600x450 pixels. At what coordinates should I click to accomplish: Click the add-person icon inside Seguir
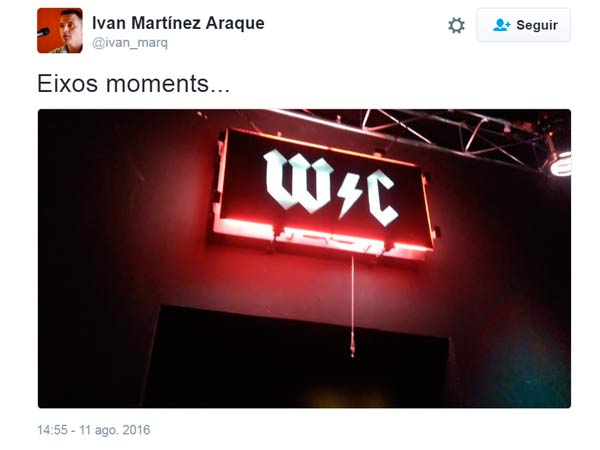pyautogui.click(x=501, y=25)
